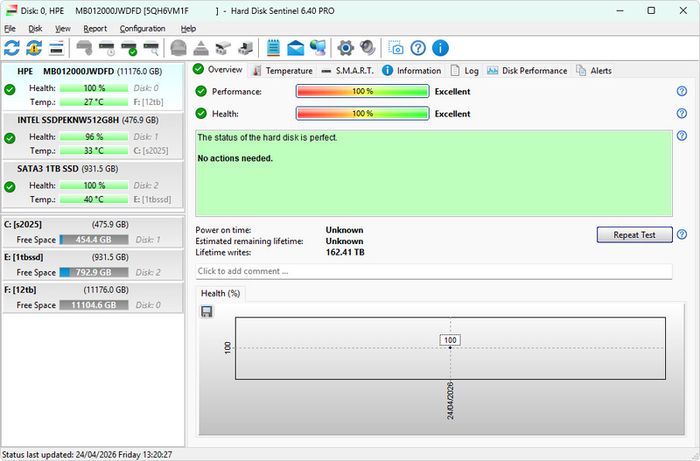Image resolution: width=700 pixels, height=461 pixels.
Task: Open the blue notepad report icon
Action: 273,48
